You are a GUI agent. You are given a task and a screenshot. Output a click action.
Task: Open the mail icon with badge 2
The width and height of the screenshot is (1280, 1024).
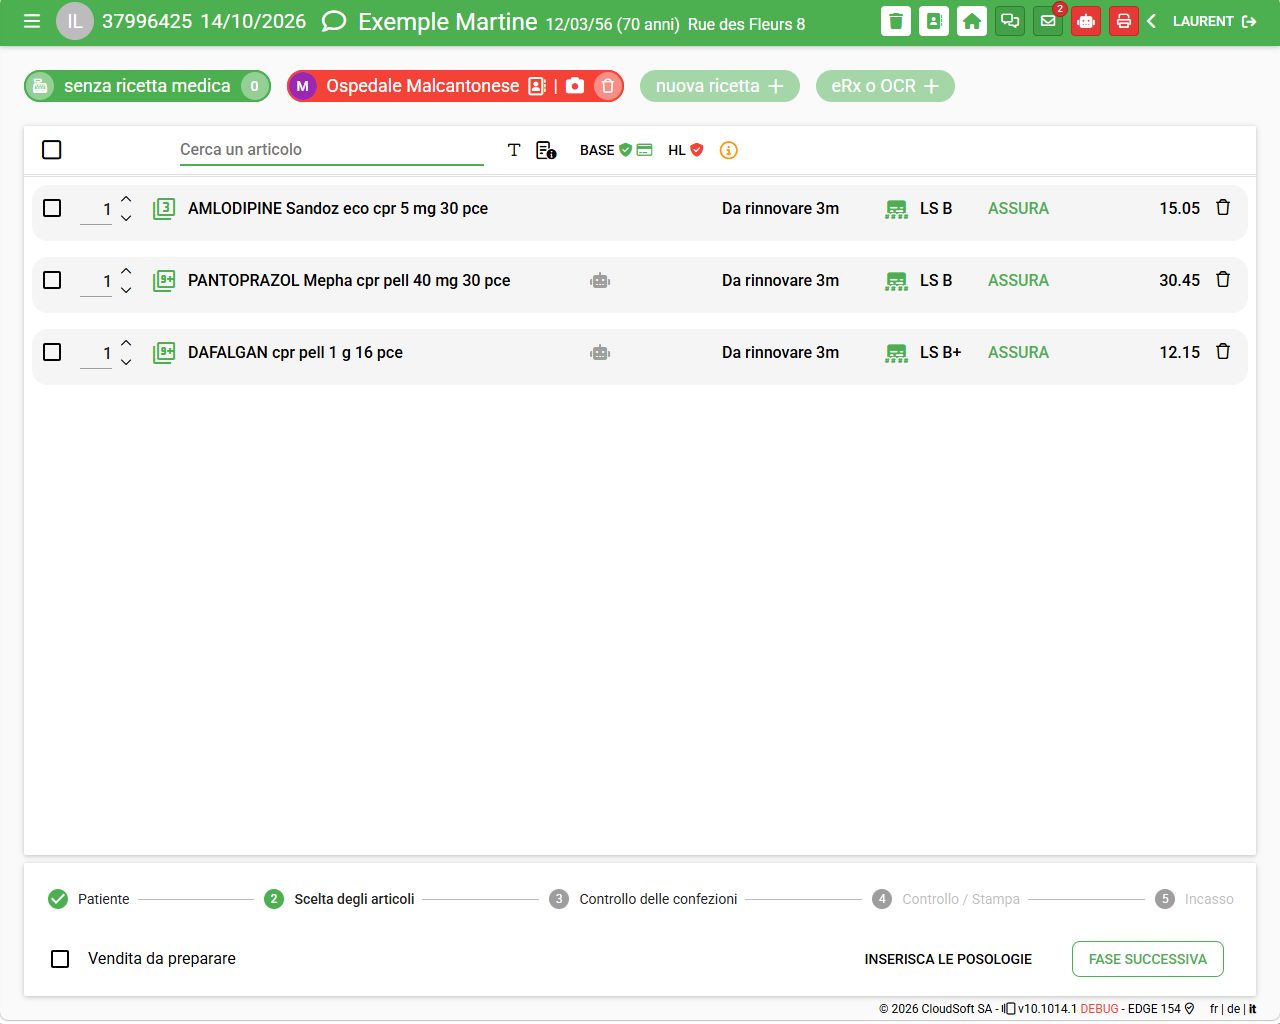click(1048, 21)
